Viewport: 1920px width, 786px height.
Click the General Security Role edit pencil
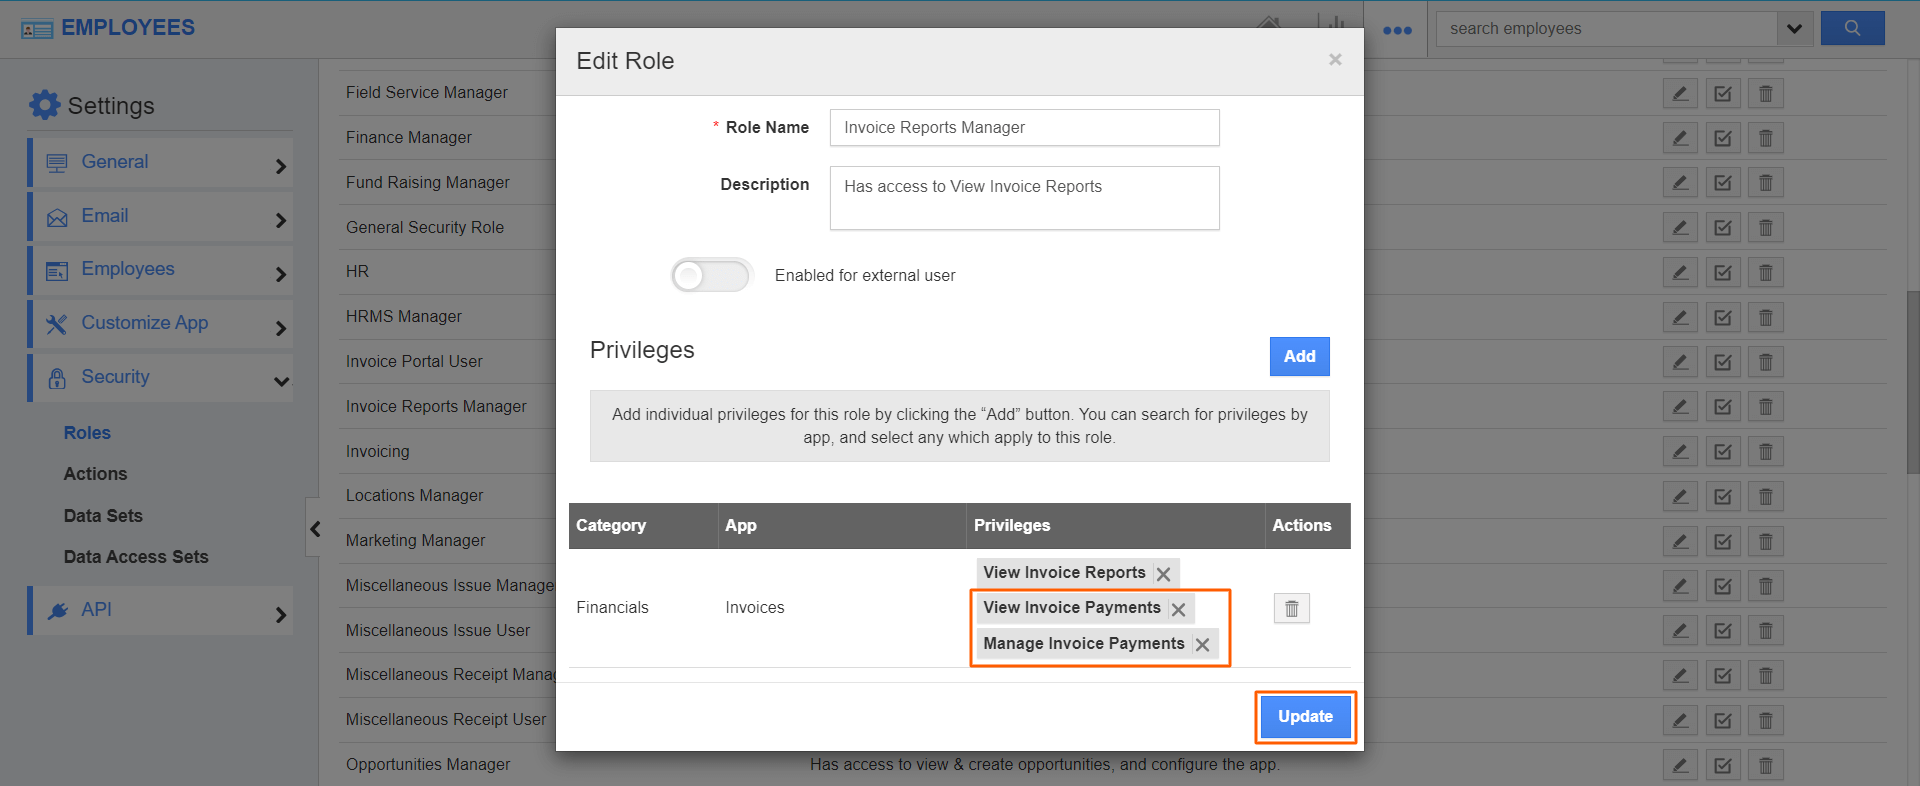1680,228
